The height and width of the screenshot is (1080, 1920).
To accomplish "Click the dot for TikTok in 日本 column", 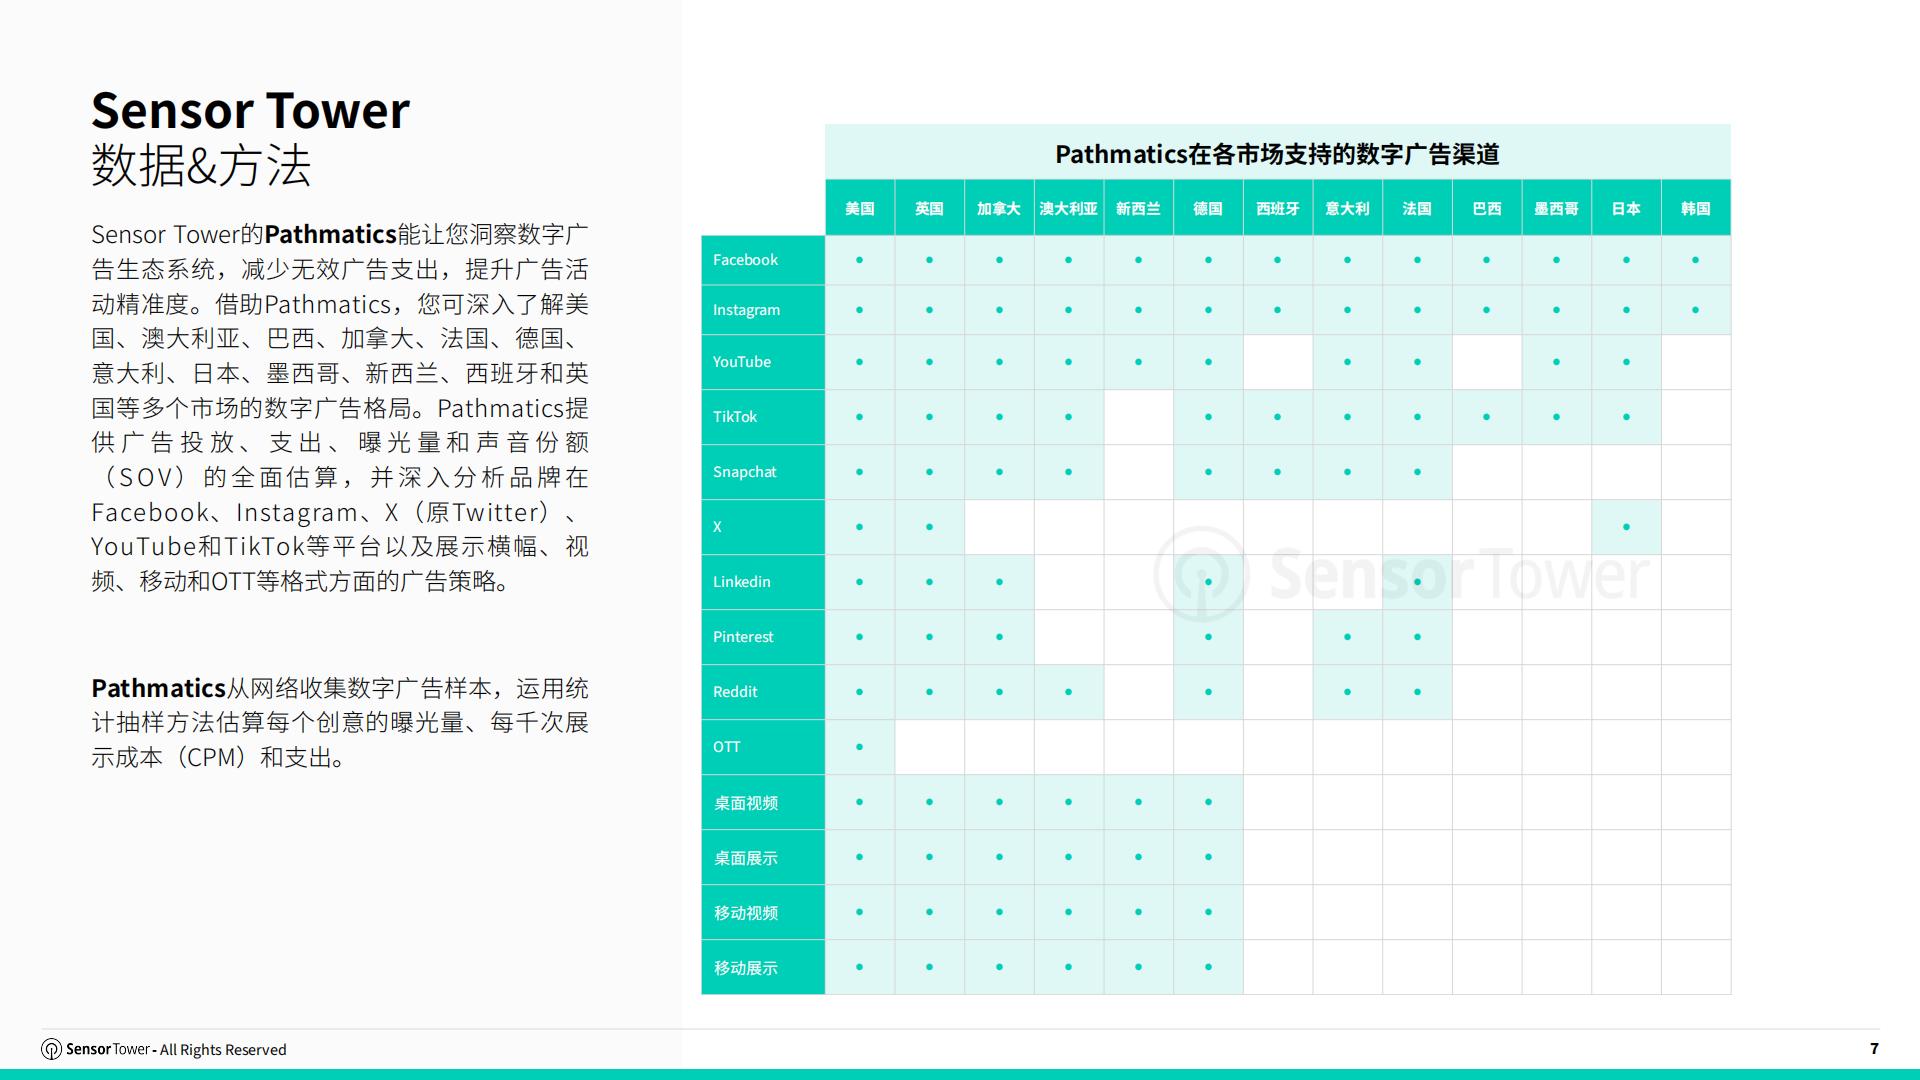I will click(1626, 417).
